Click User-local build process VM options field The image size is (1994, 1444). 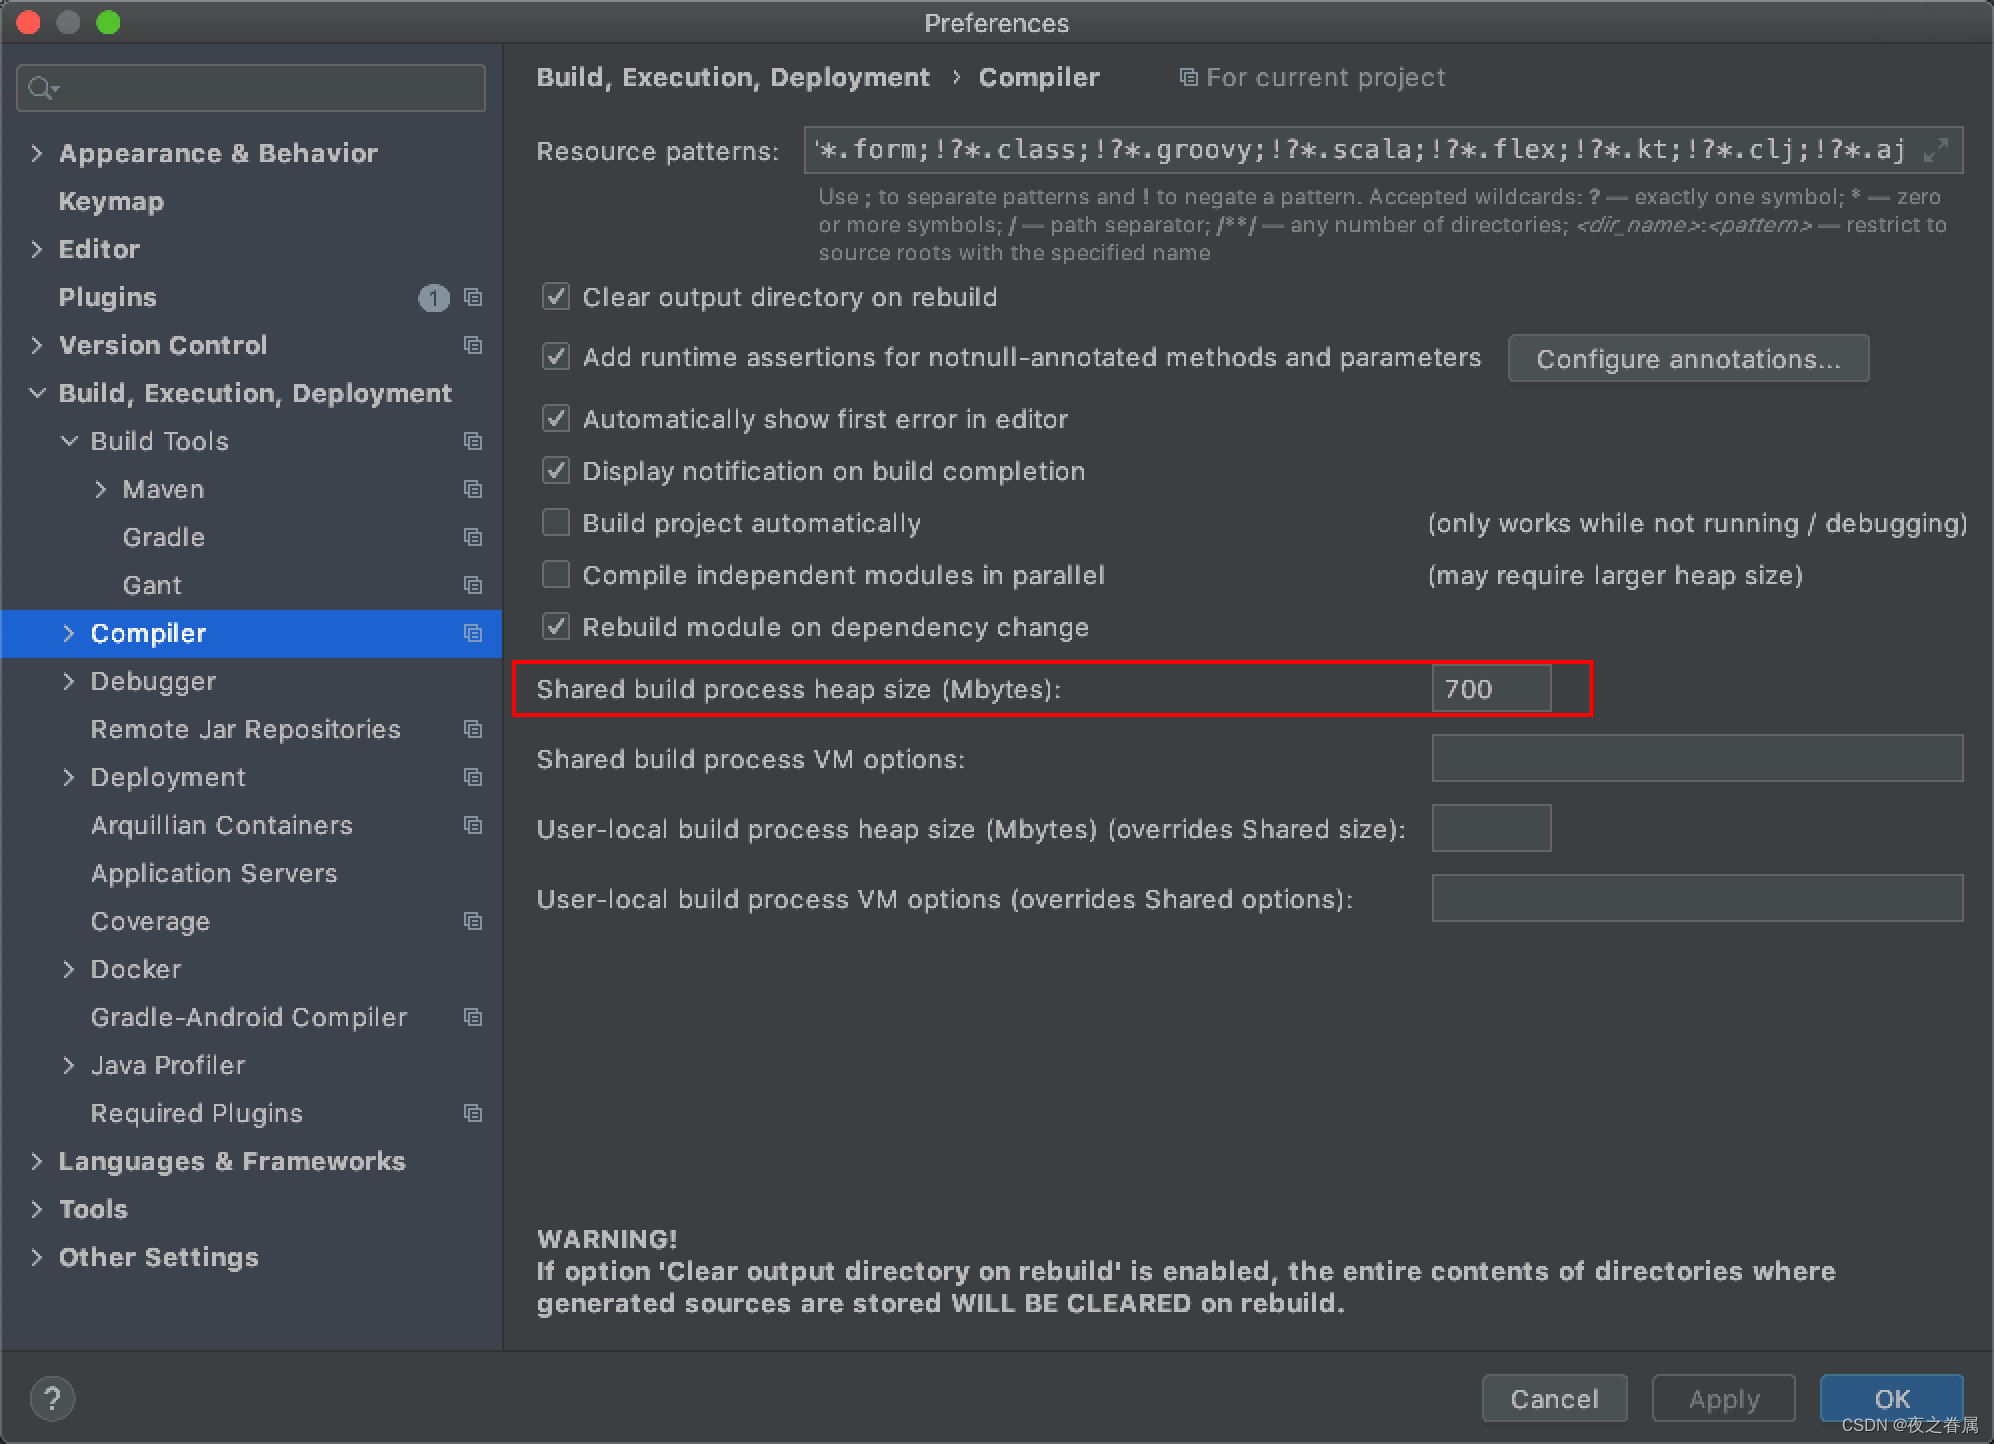click(x=1697, y=898)
